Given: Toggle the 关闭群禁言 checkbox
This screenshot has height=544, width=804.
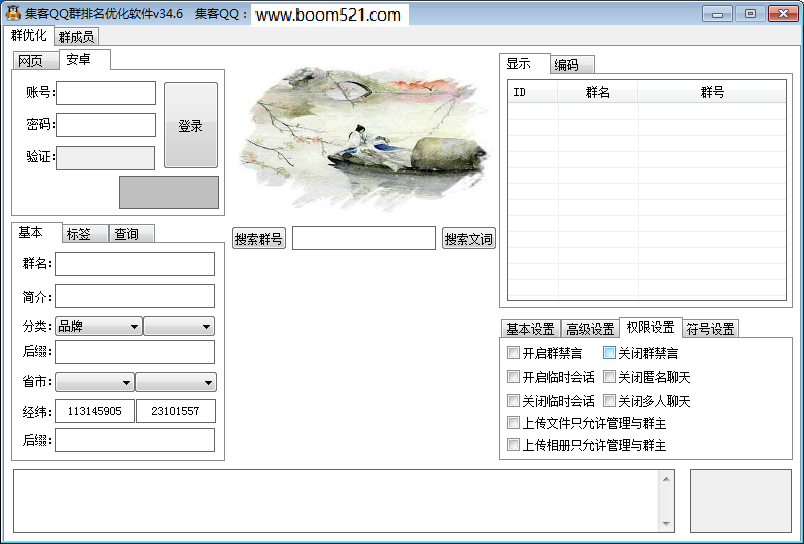Looking at the screenshot, I should (609, 353).
